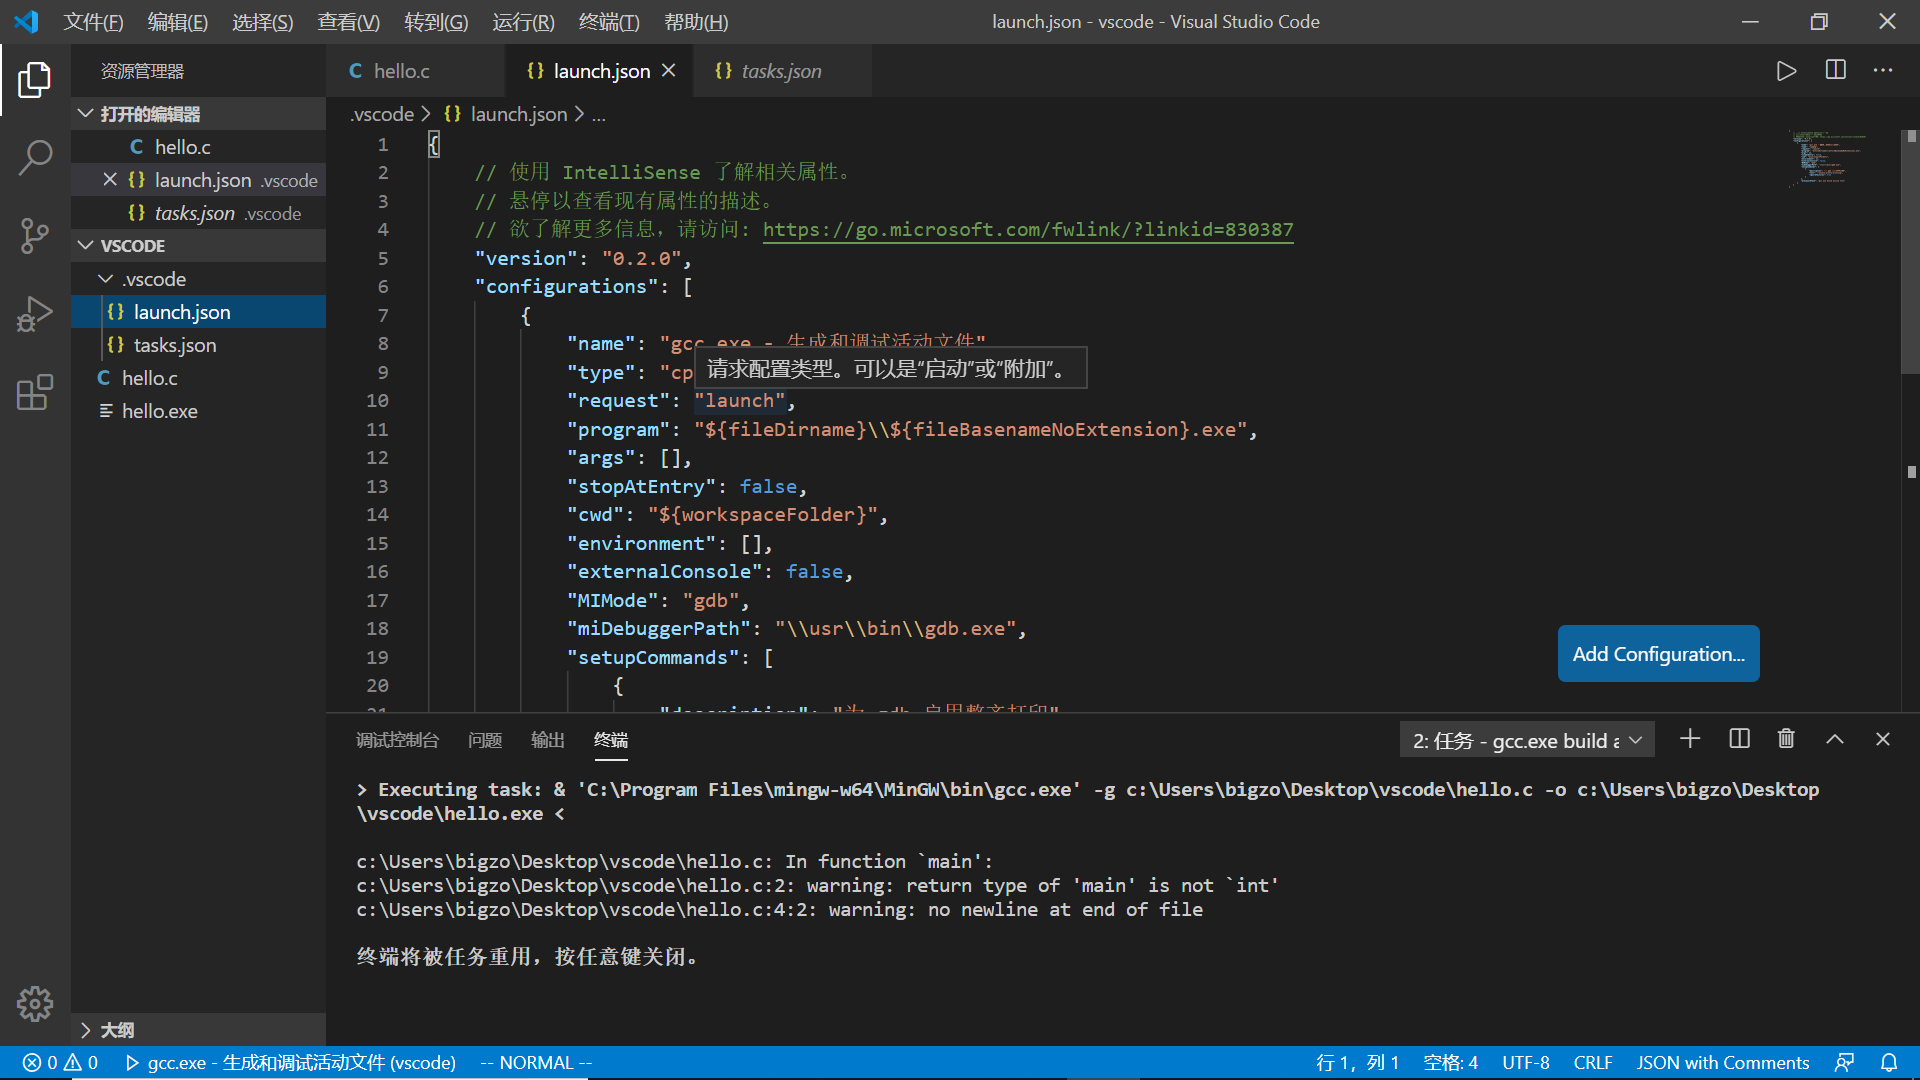This screenshot has height=1080, width=1920.
Task: Add a new terminal with plus icon
Action: 1690,739
